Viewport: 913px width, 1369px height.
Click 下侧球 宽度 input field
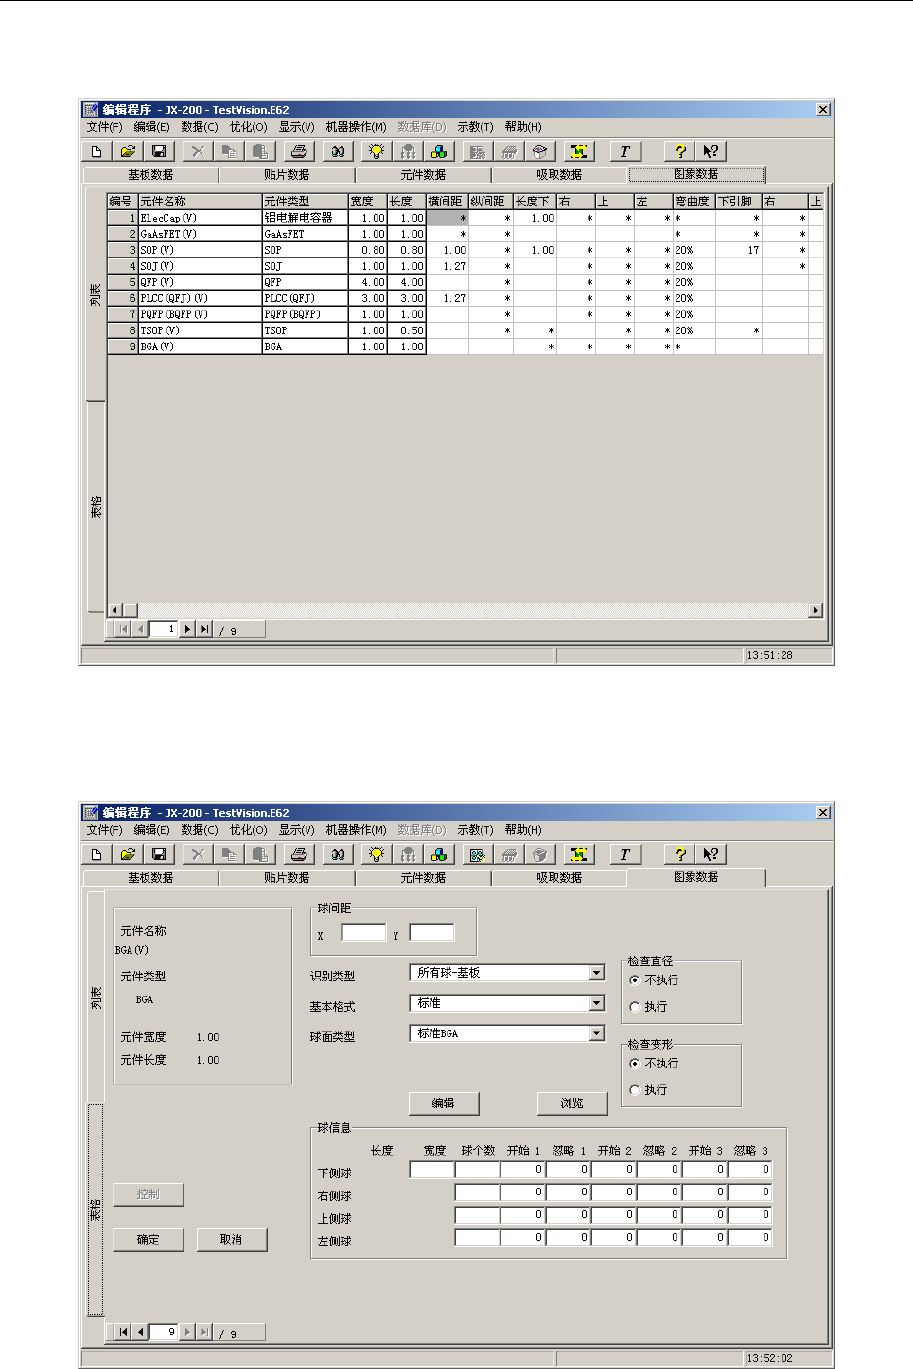coord(432,1169)
